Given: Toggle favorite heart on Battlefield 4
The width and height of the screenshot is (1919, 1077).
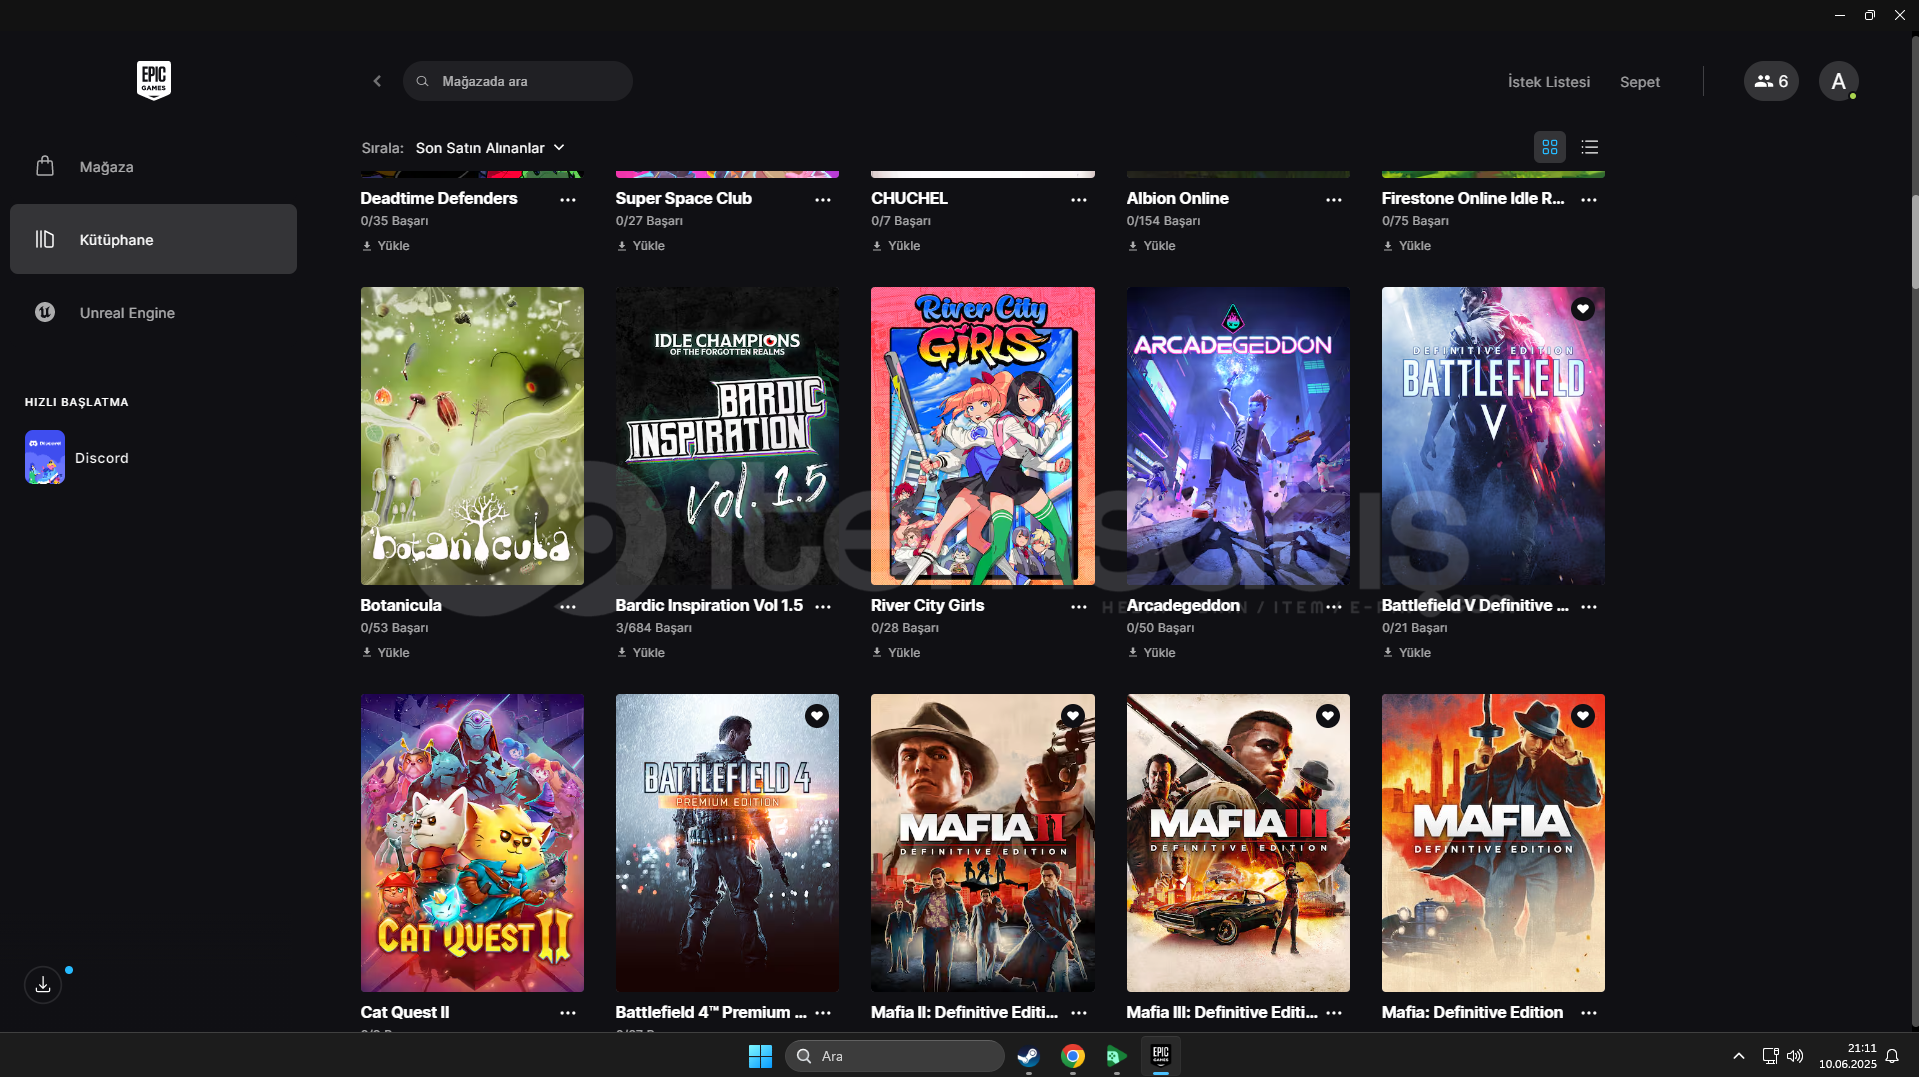Looking at the screenshot, I should pos(817,716).
